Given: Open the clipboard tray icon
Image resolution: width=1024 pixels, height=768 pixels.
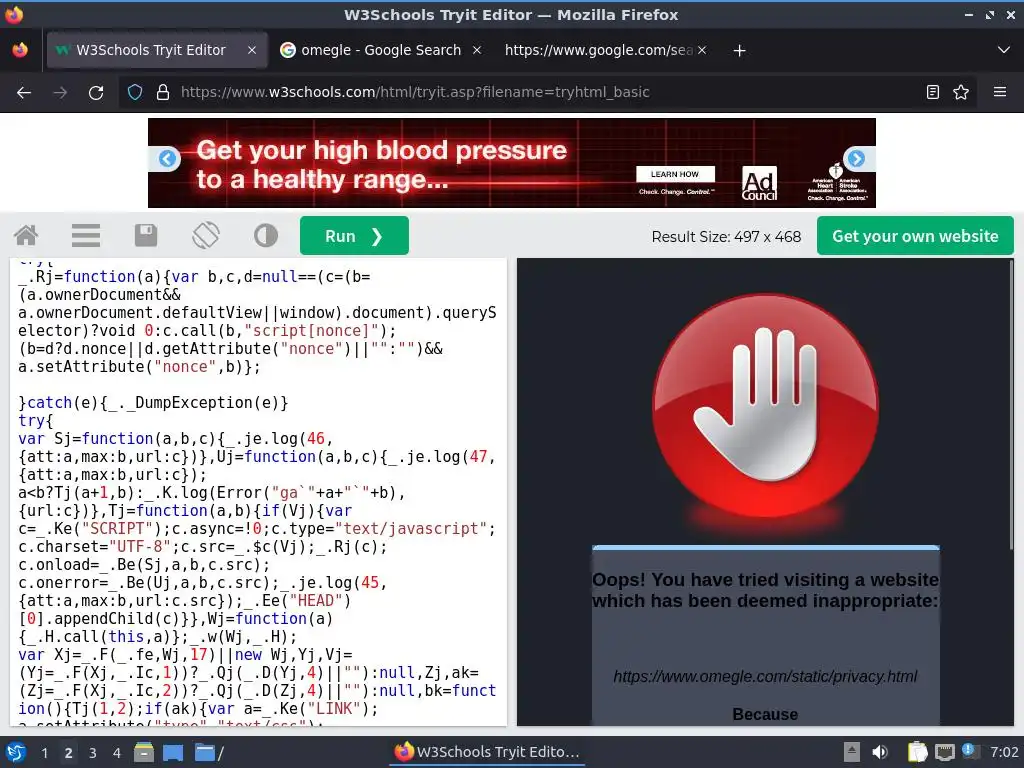Looking at the screenshot, I should [x=918, y=752].
